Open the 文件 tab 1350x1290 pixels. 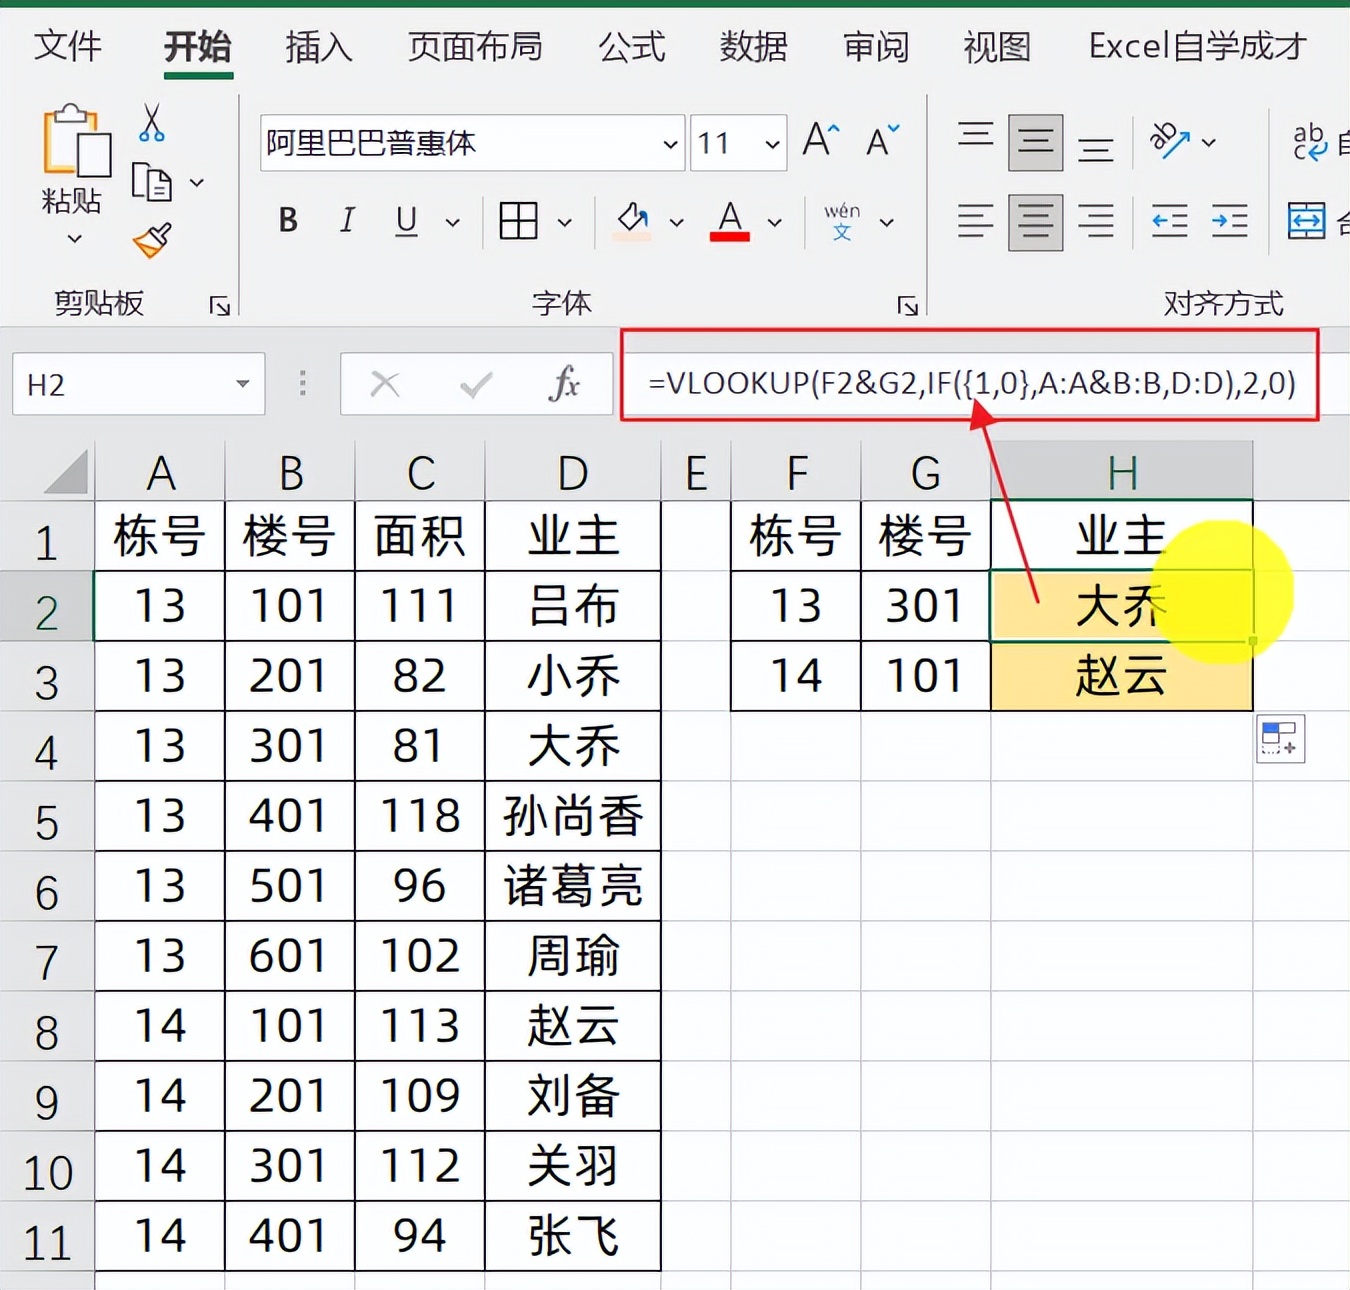coord(68,46)
